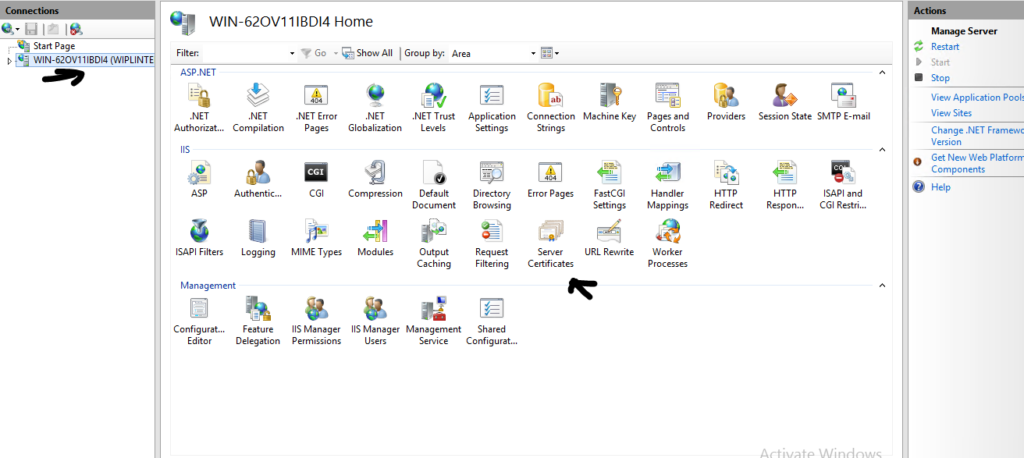Select Start Page in Connections tree
The width and height of the screenshot is (1024, 458).
pos(53,46)
